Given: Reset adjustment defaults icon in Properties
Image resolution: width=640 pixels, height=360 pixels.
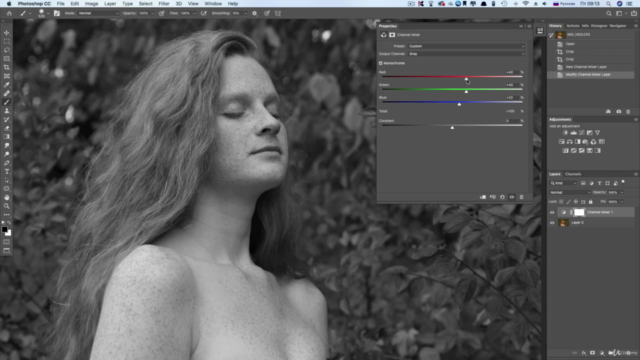Looking at the screenshot, I should click(502, 197).
